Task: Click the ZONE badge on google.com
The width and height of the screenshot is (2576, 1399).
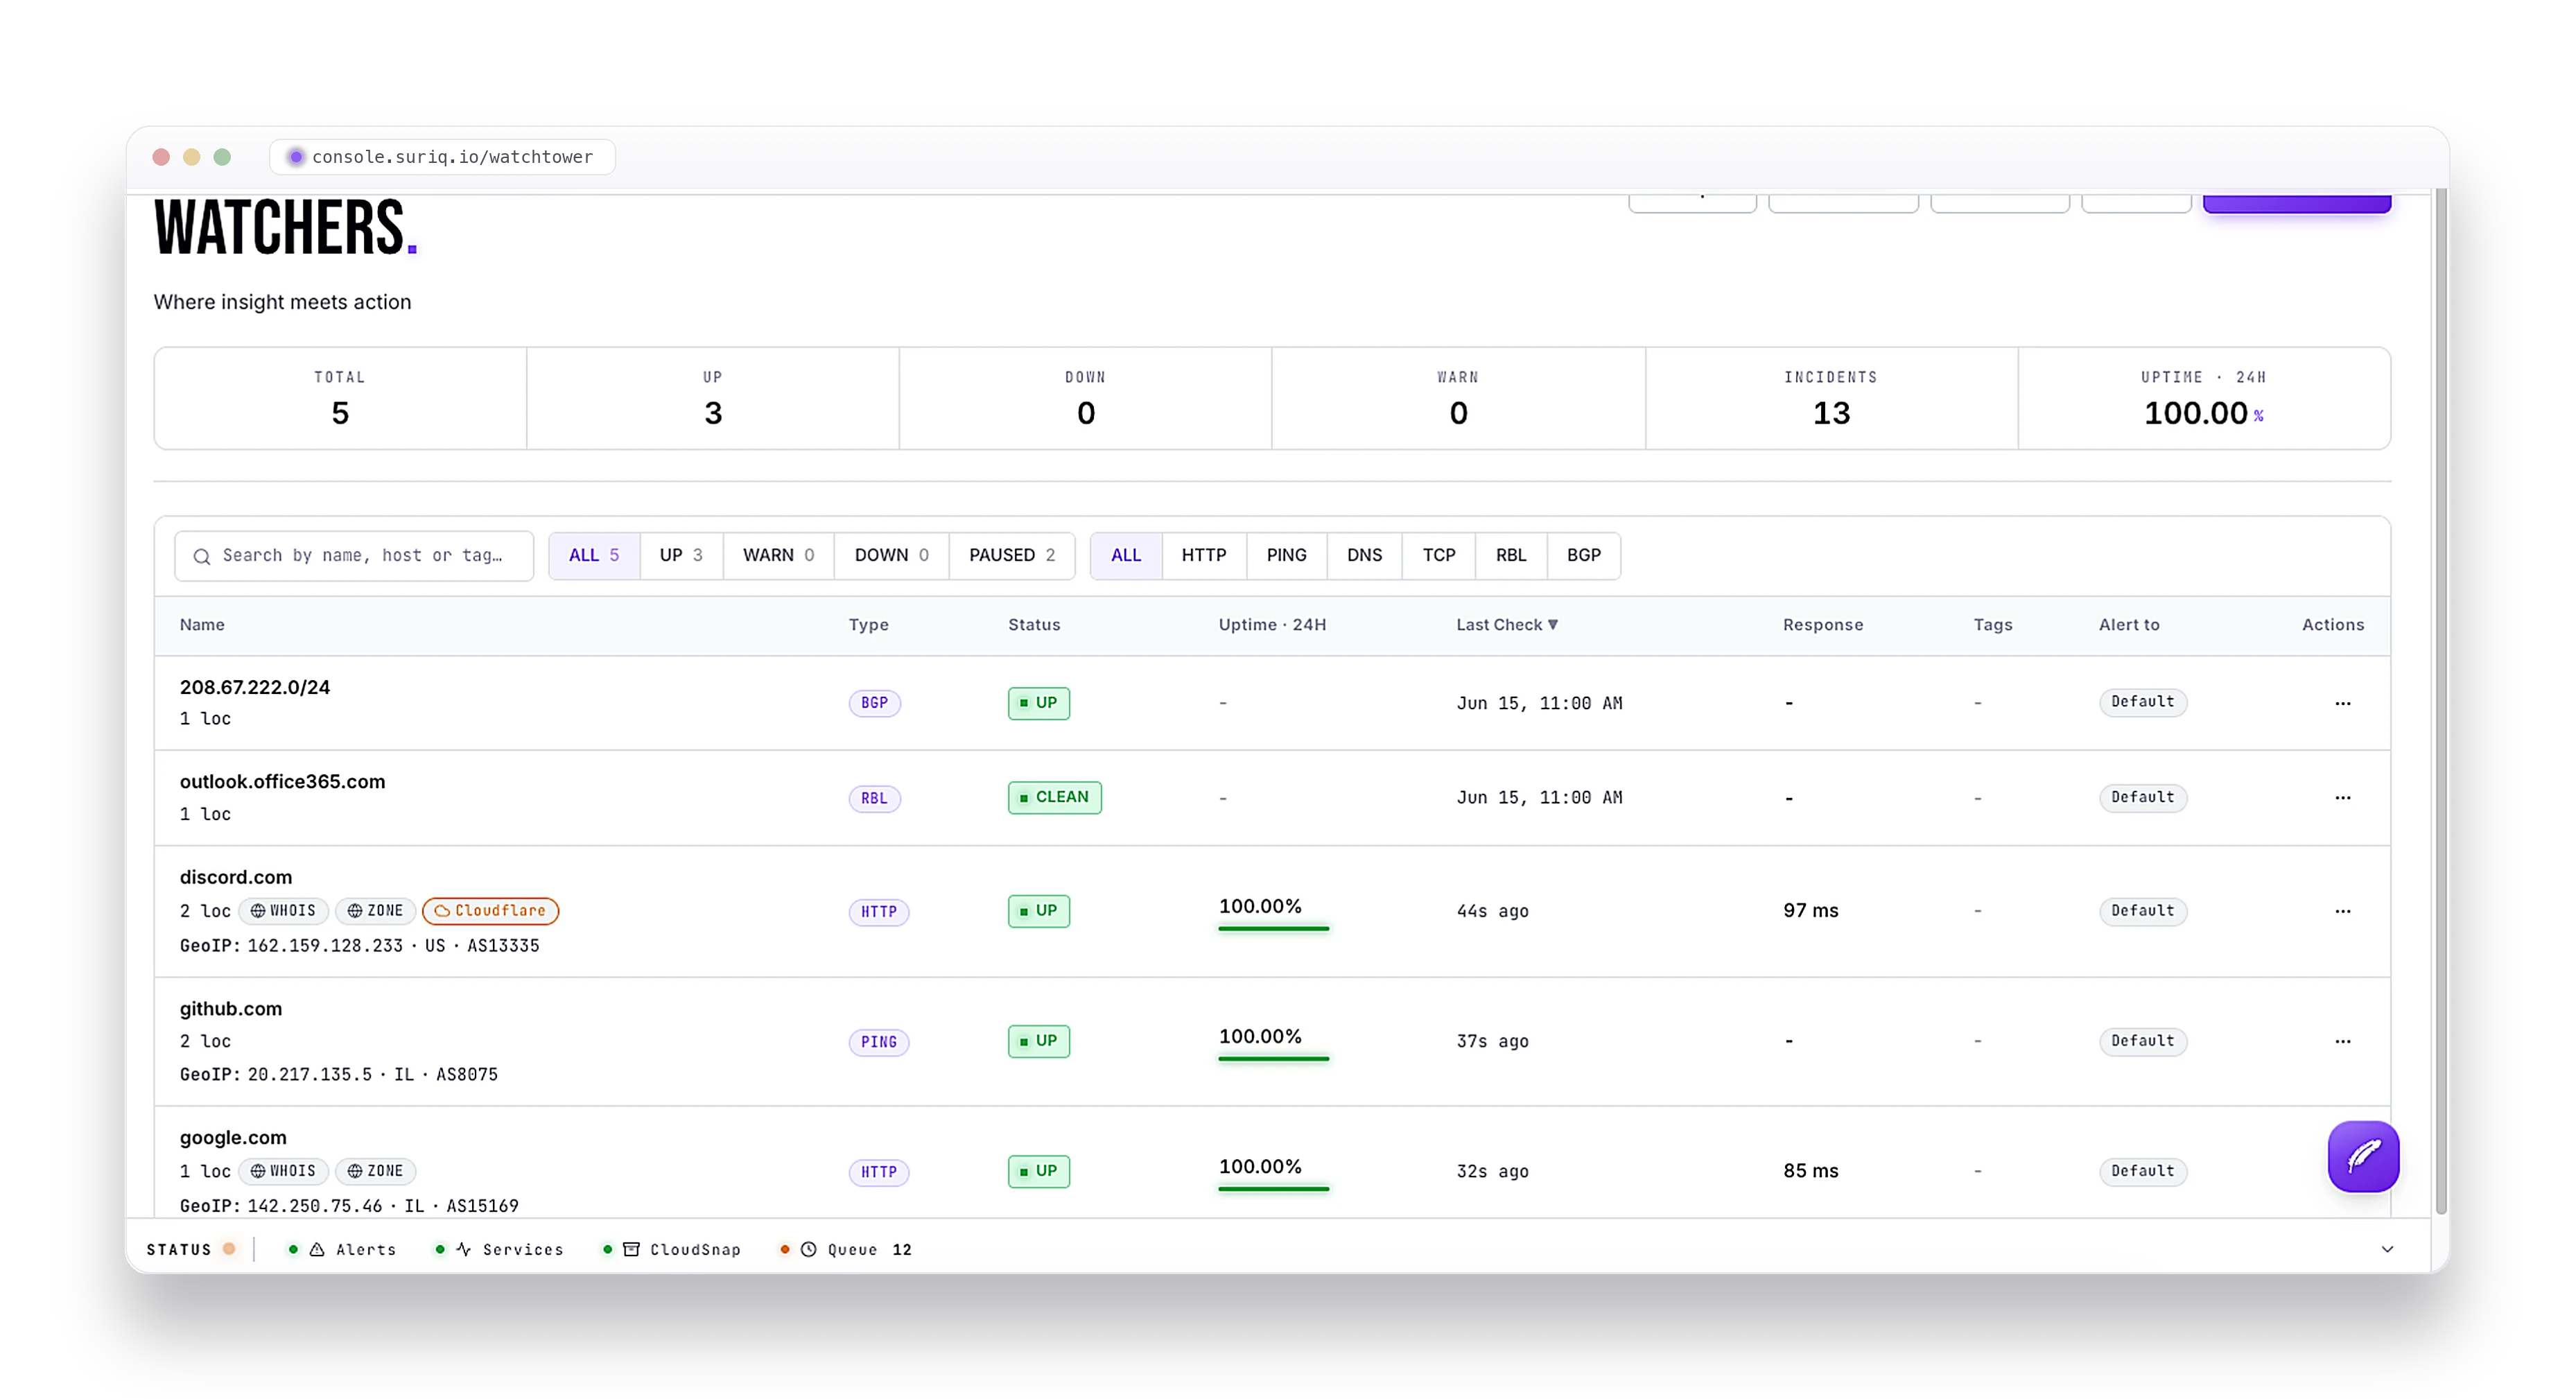Action: 375,1170
